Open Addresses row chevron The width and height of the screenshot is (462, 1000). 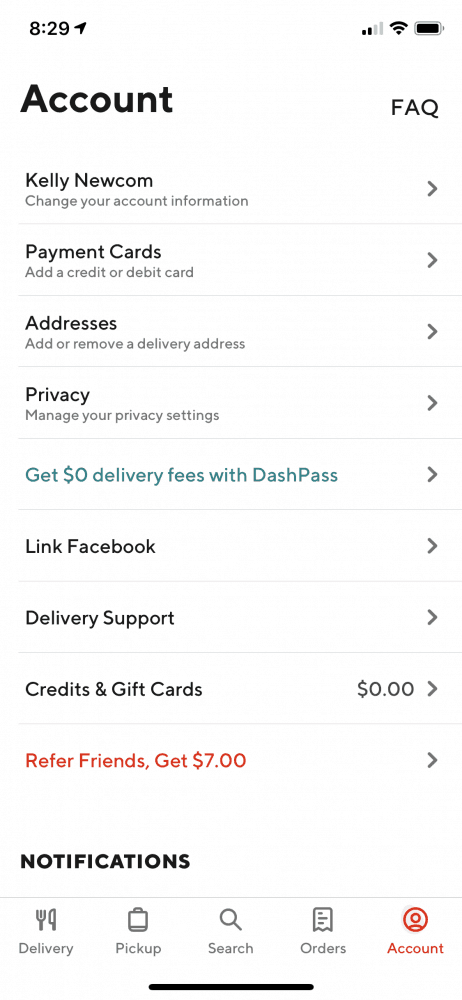pos(432,331)
